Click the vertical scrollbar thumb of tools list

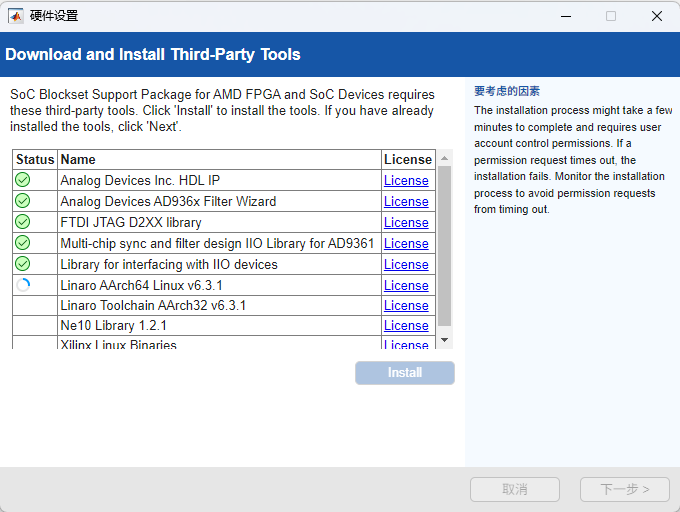pyautogui.click(x=445, y=246)
